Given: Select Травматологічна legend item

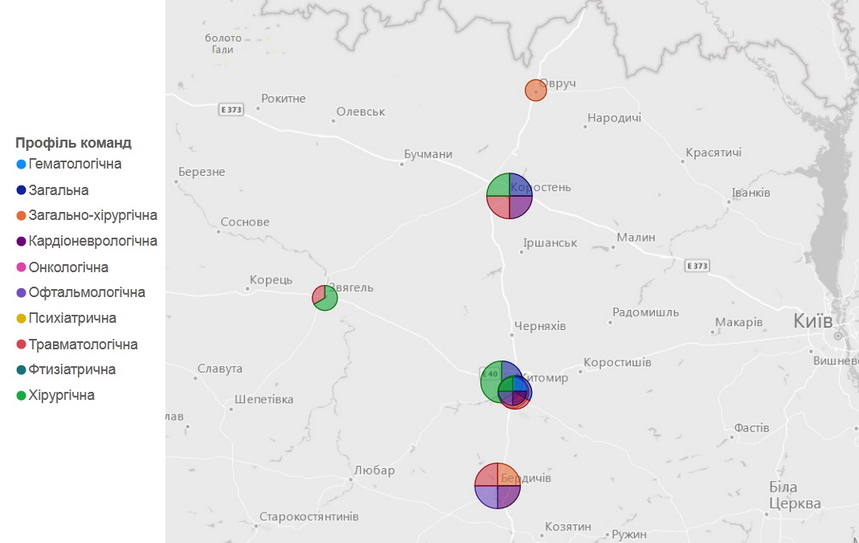Looking at the screenshot, I should click(x=83, y=344).
